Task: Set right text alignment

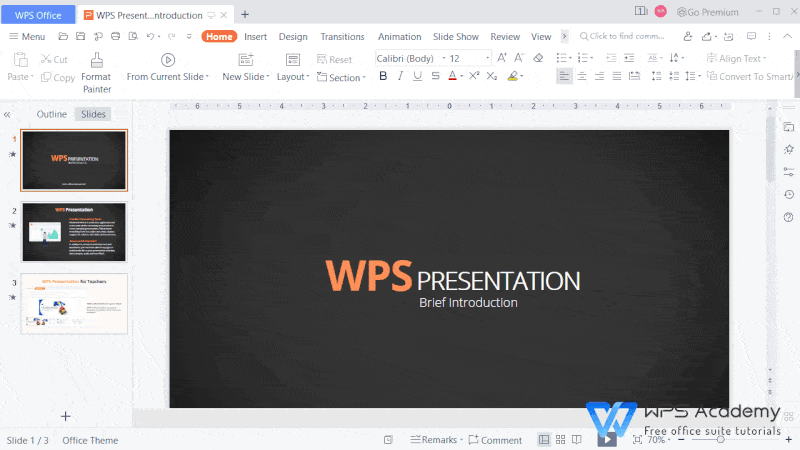Action: [599, 76]
